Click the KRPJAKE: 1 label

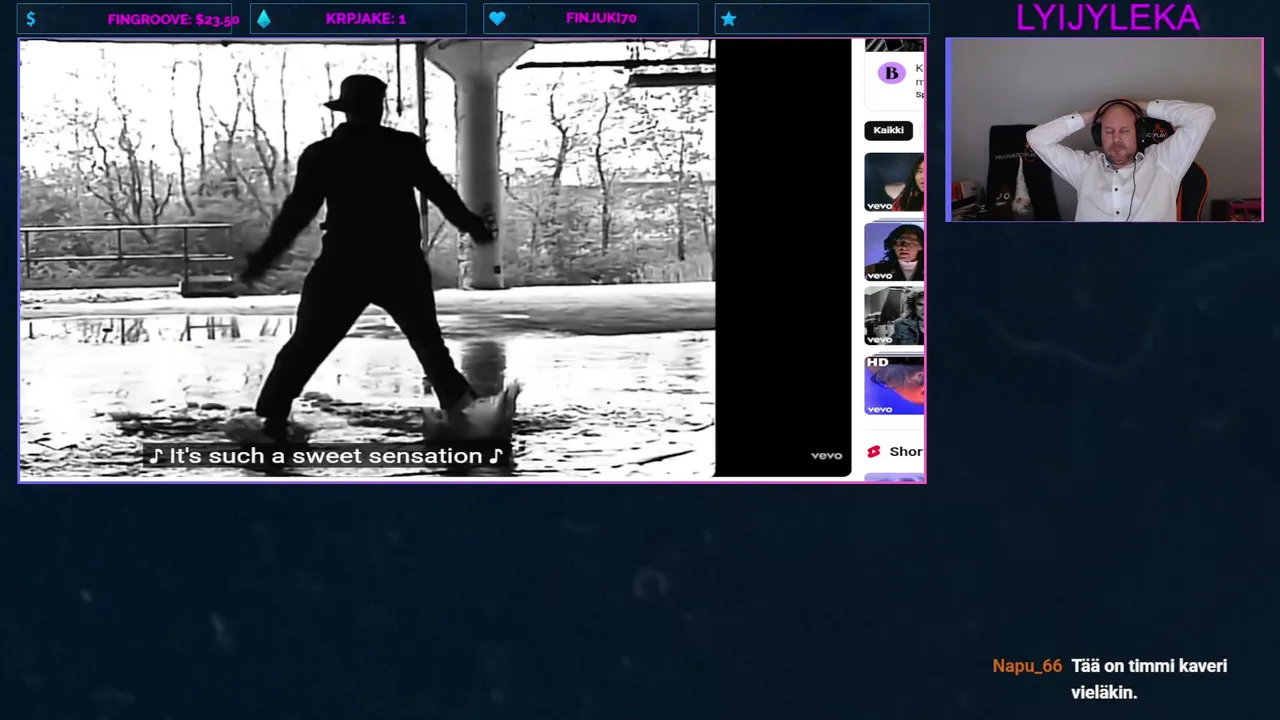pyautogui.click(x=365, y=19)
